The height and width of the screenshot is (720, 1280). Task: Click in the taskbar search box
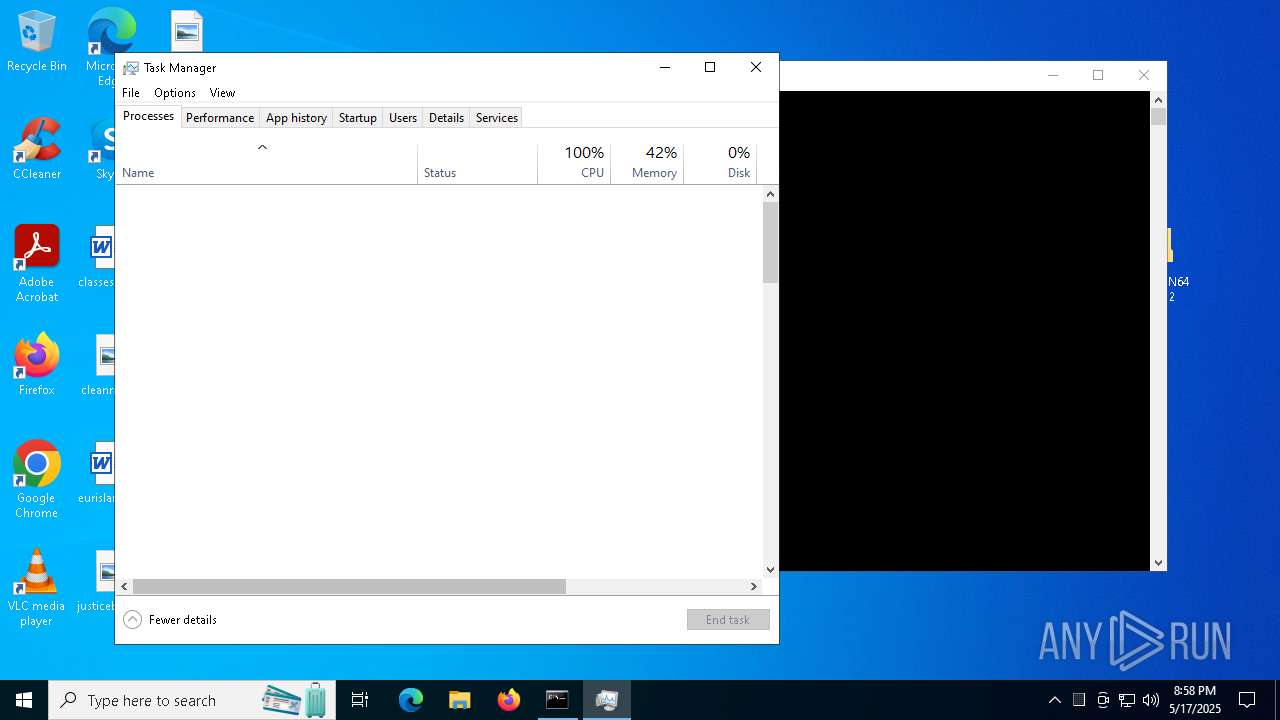pyautogui.click(x=192, y=700)
